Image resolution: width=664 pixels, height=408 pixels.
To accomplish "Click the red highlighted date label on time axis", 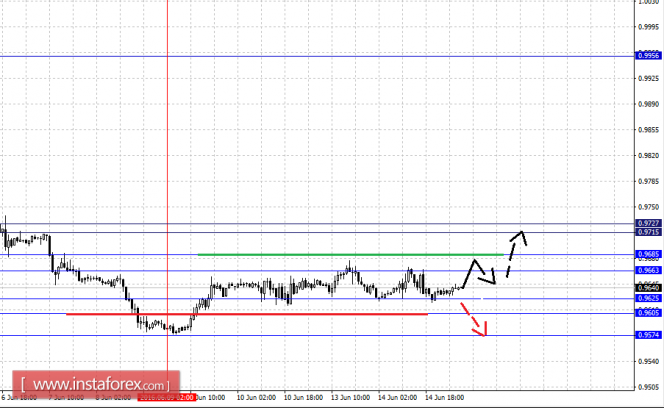I will [166, 397].
